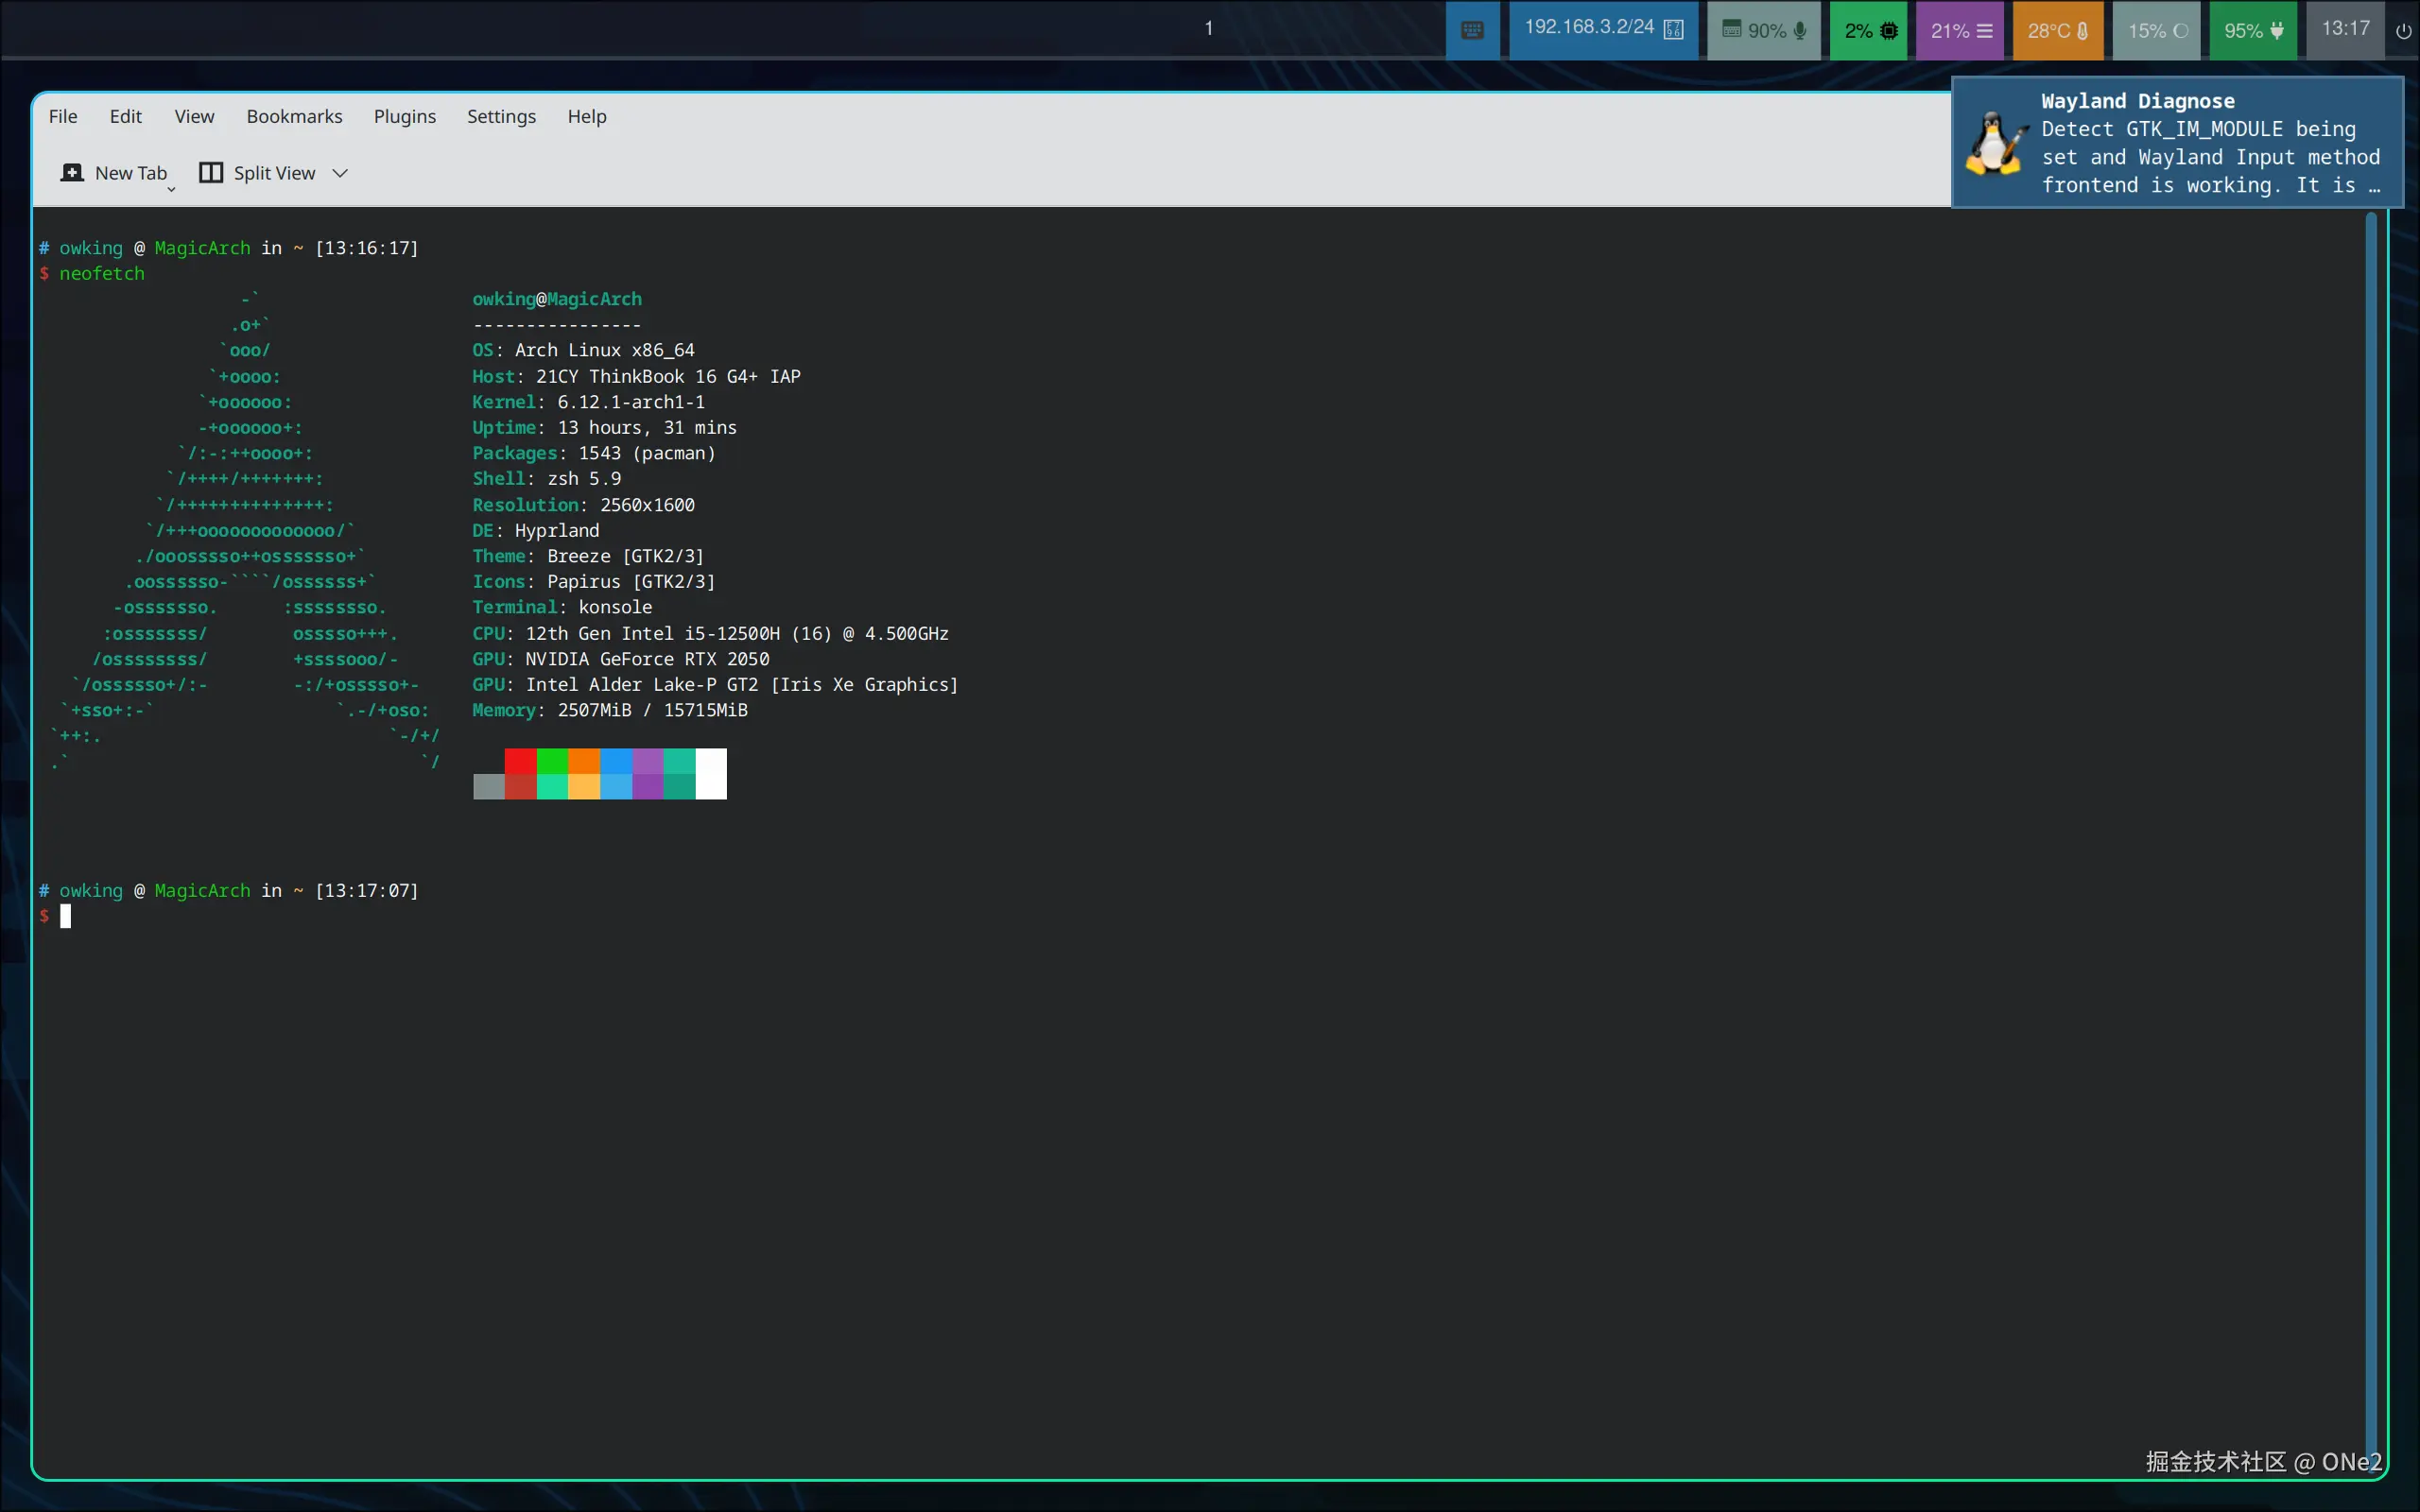2420x1512 pixels.
Task: Click the red swatch in the neofetch palette
Action: coord(520,761)
